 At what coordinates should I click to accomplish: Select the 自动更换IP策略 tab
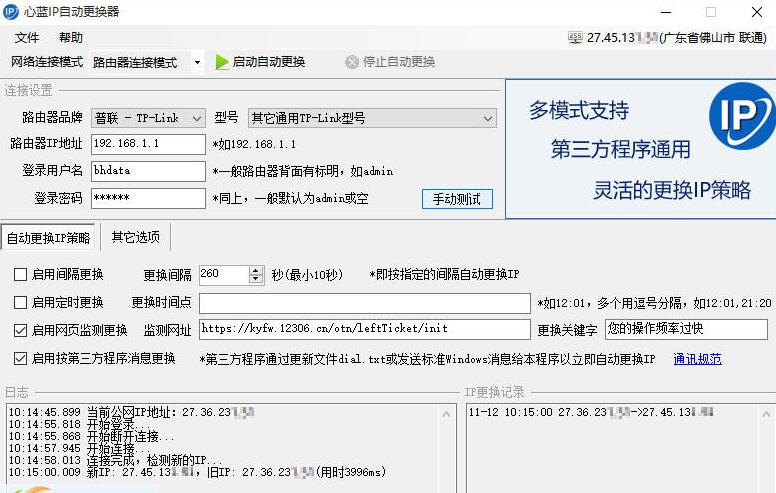[48, 238]
